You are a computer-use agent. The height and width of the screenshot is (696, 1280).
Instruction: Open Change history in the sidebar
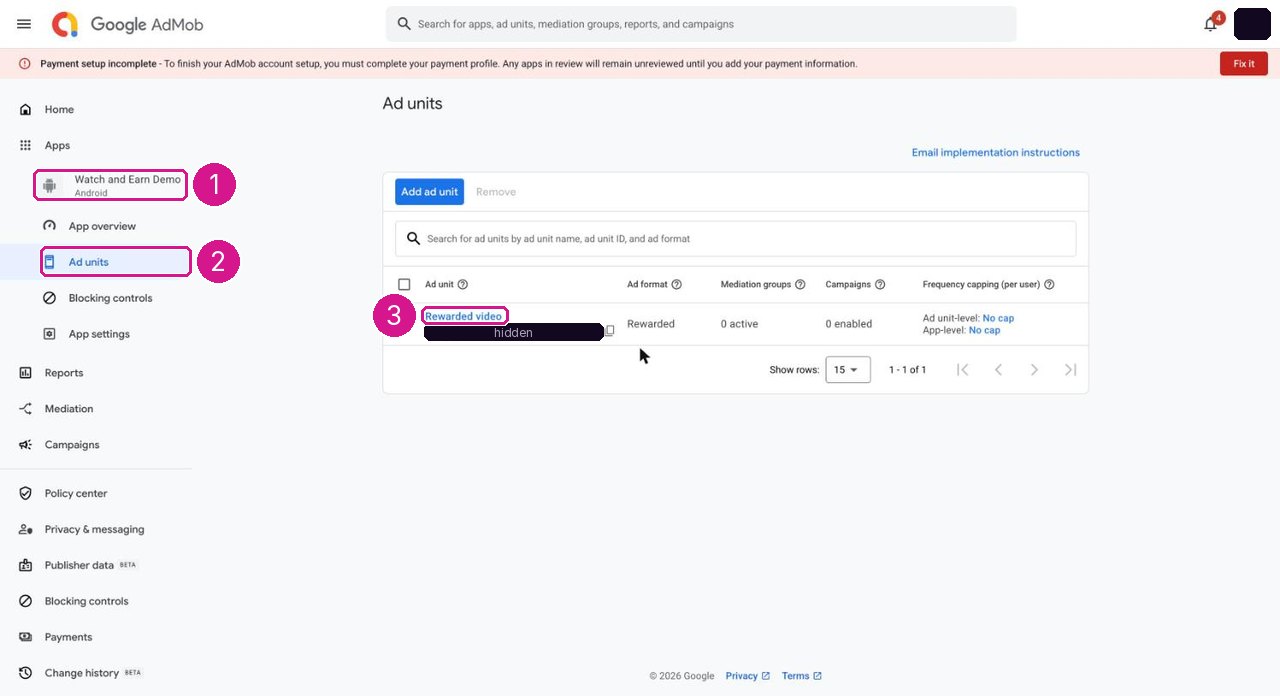81,674
